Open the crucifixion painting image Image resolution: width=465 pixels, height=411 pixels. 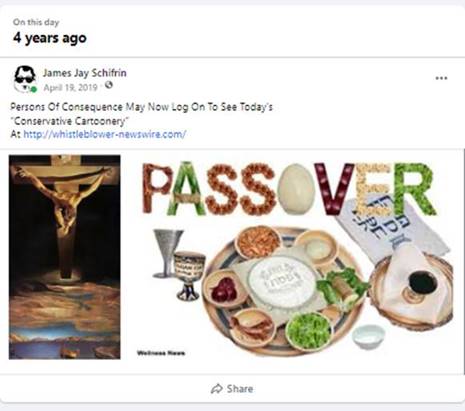(65, 257)
